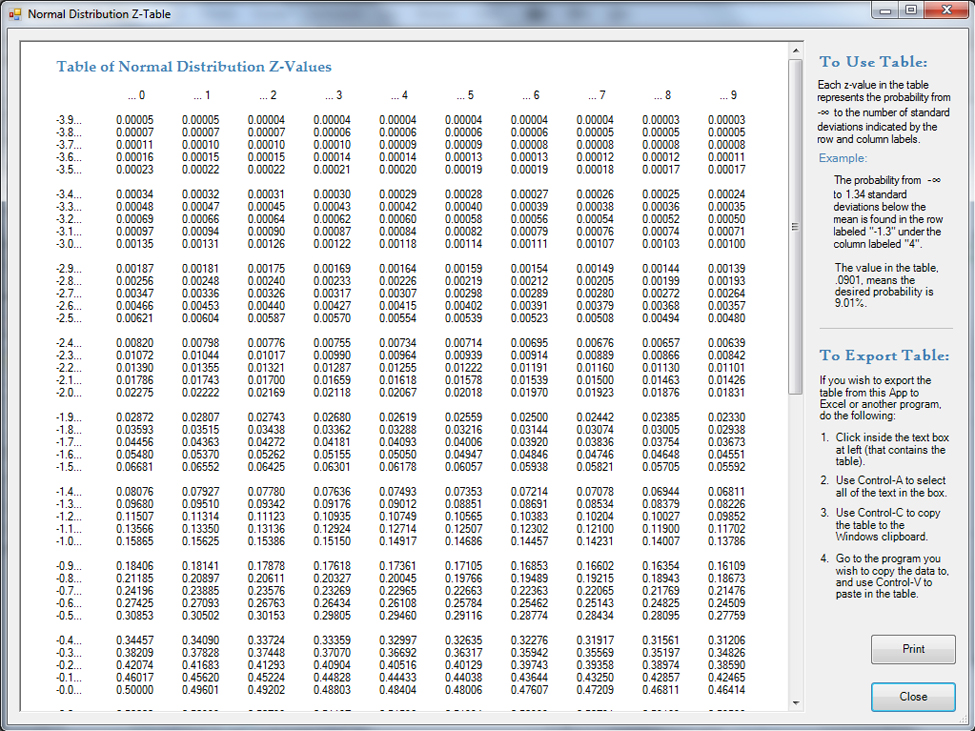Viewport: 975px width, 731px height.
Task: Click the value 0.00494
Action: point(661,318)
